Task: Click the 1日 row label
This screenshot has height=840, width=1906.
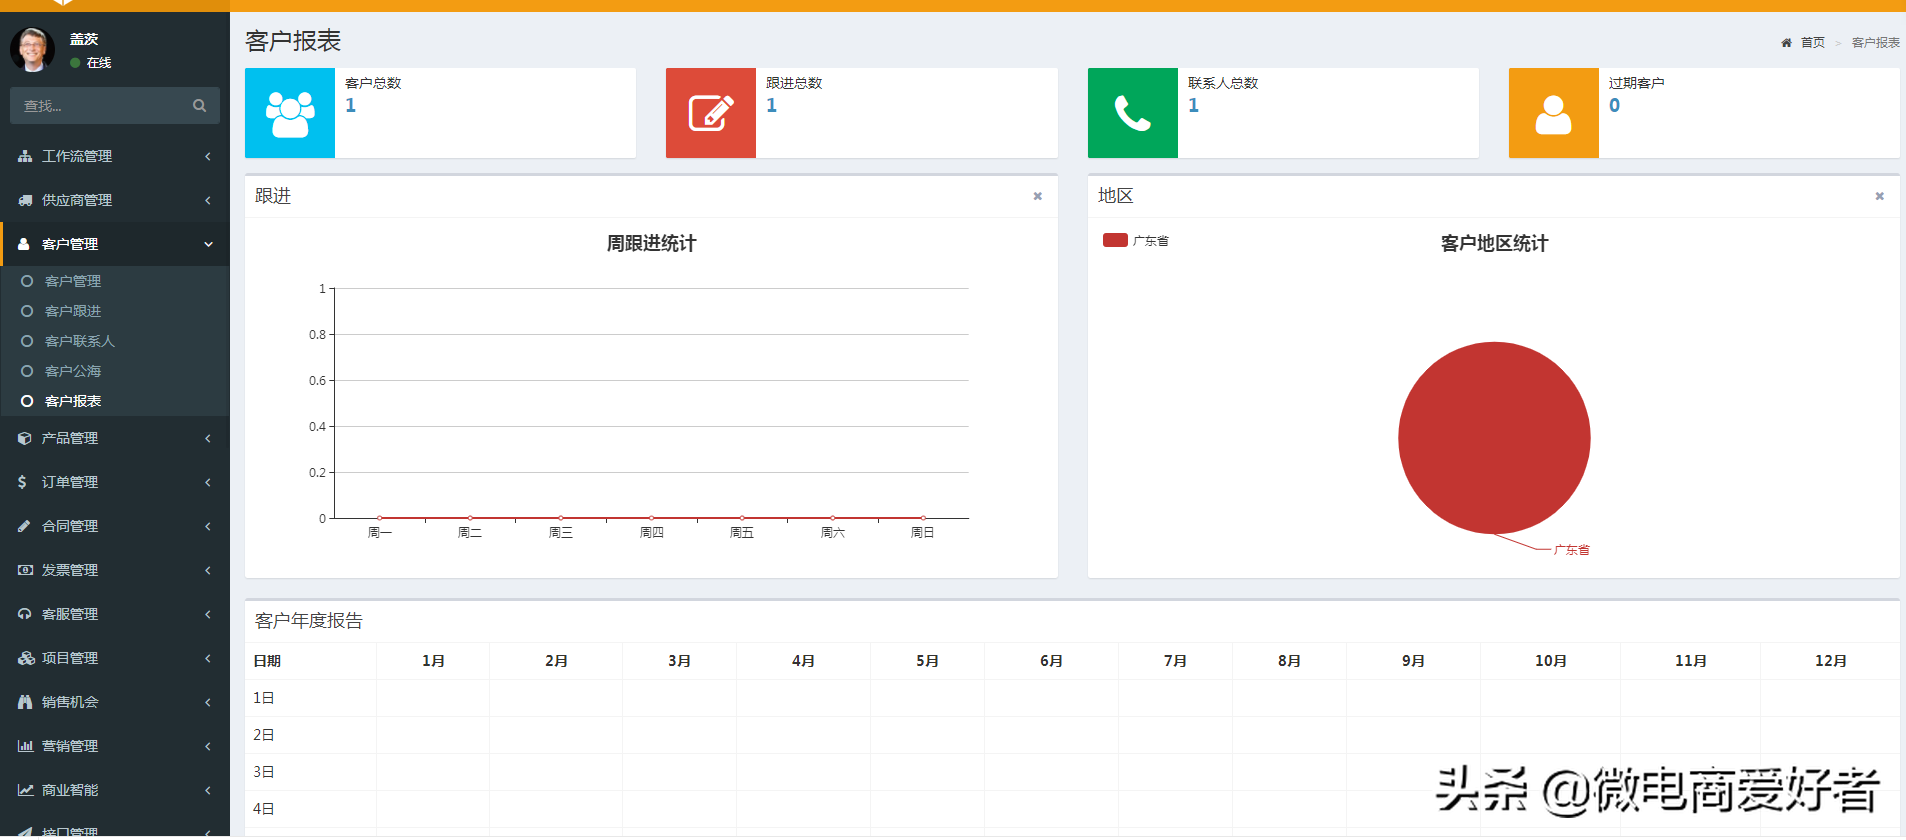Action: pyautogui.click(x=264, y=698)
